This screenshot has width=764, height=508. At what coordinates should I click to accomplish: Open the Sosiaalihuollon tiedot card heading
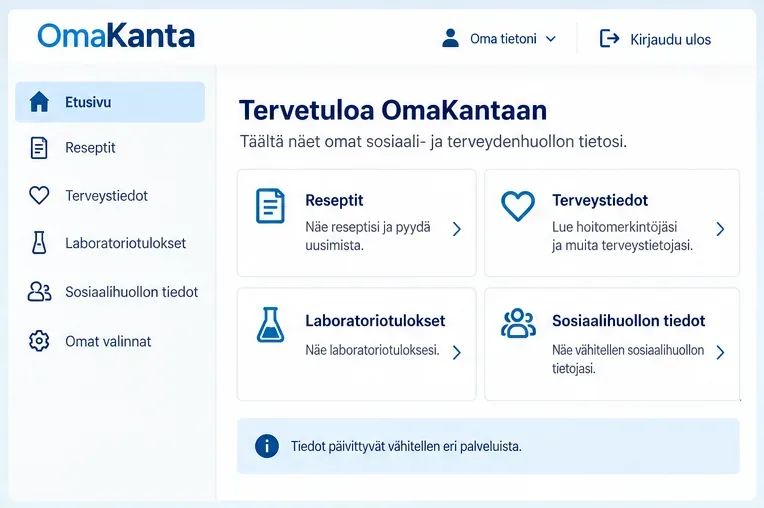pos(629,320)
